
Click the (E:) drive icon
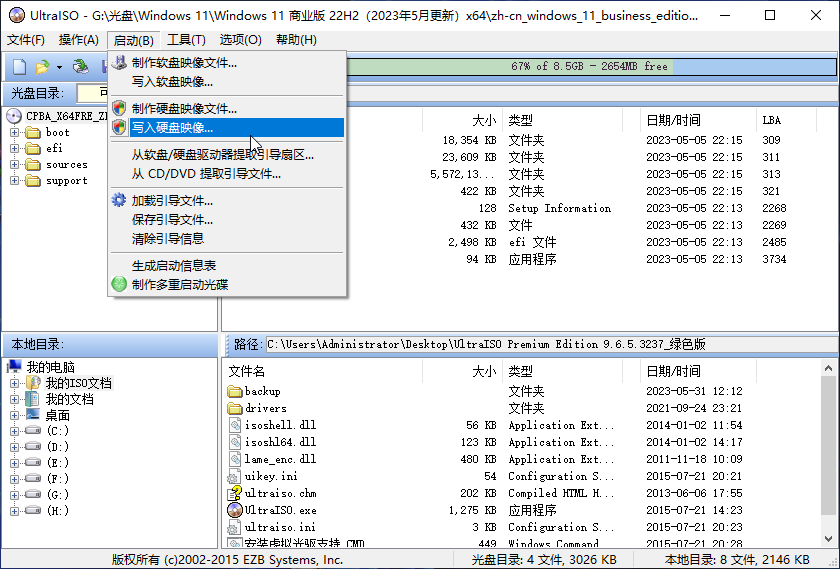tap(33, 462)
